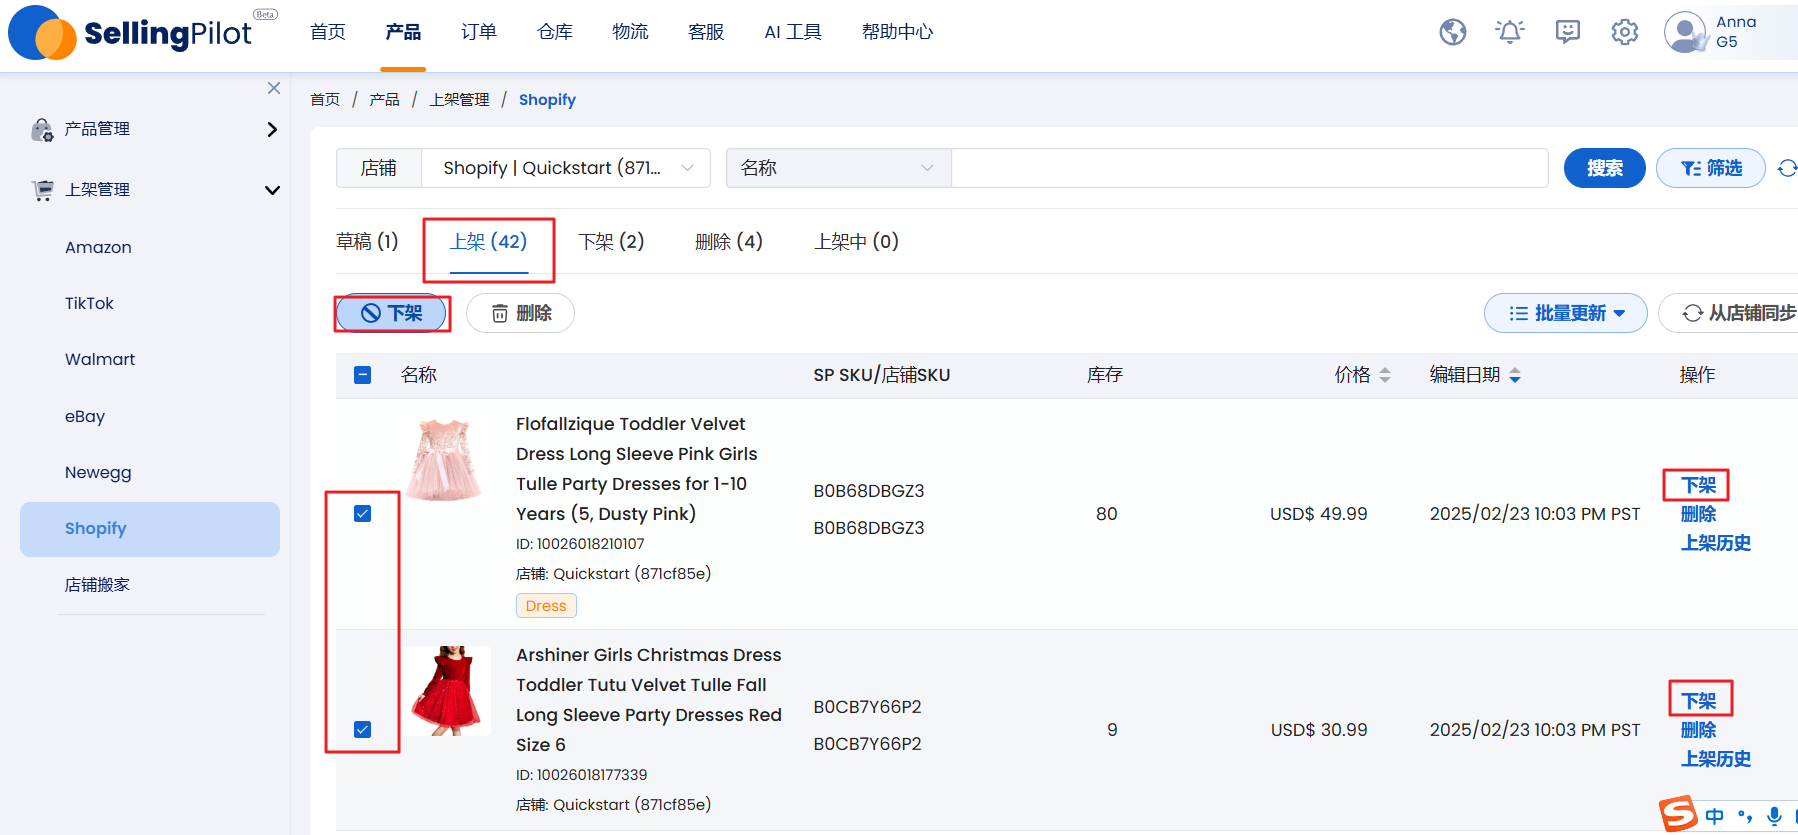Open the feedback message icon
Image resolution: width=1798 pixels, height=835 pixels.
click(1567, 32)
